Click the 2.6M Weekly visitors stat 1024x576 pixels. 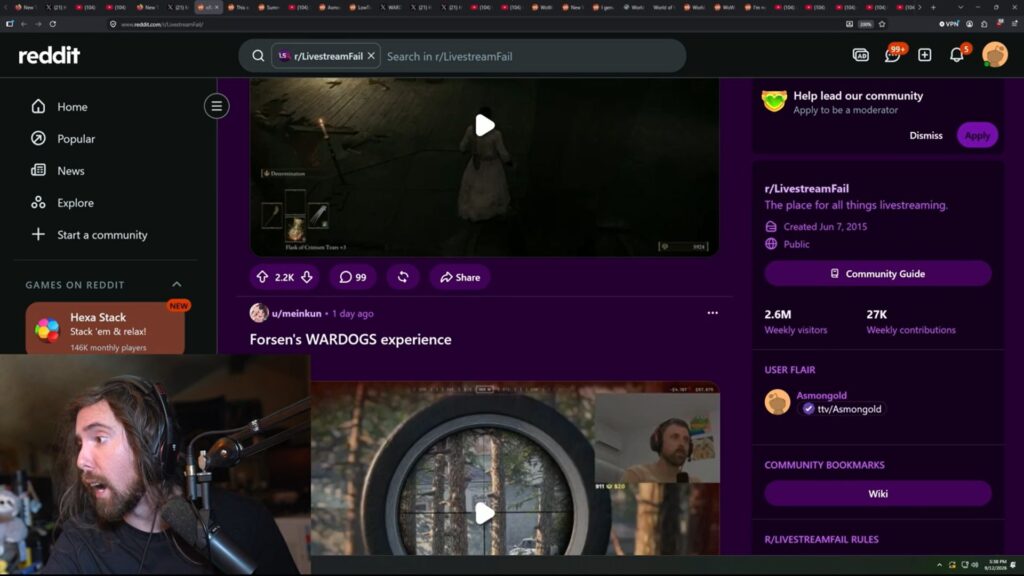[795, 321]
